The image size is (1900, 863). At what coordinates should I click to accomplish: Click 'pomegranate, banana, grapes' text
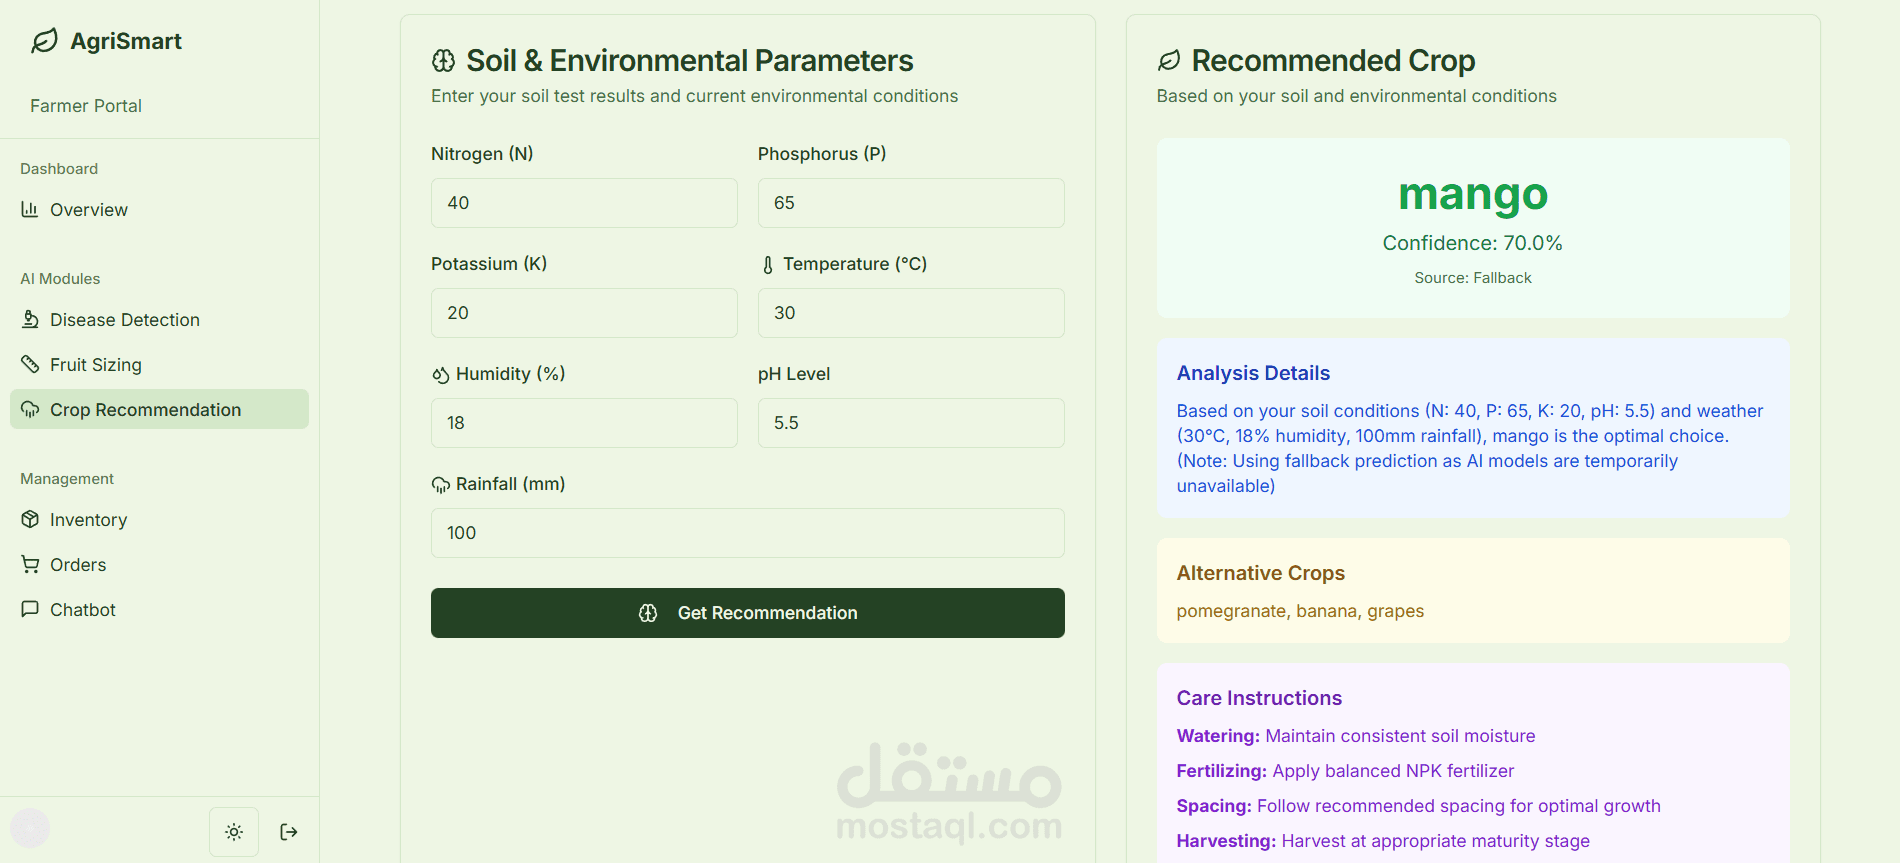tap(1300, 611)
